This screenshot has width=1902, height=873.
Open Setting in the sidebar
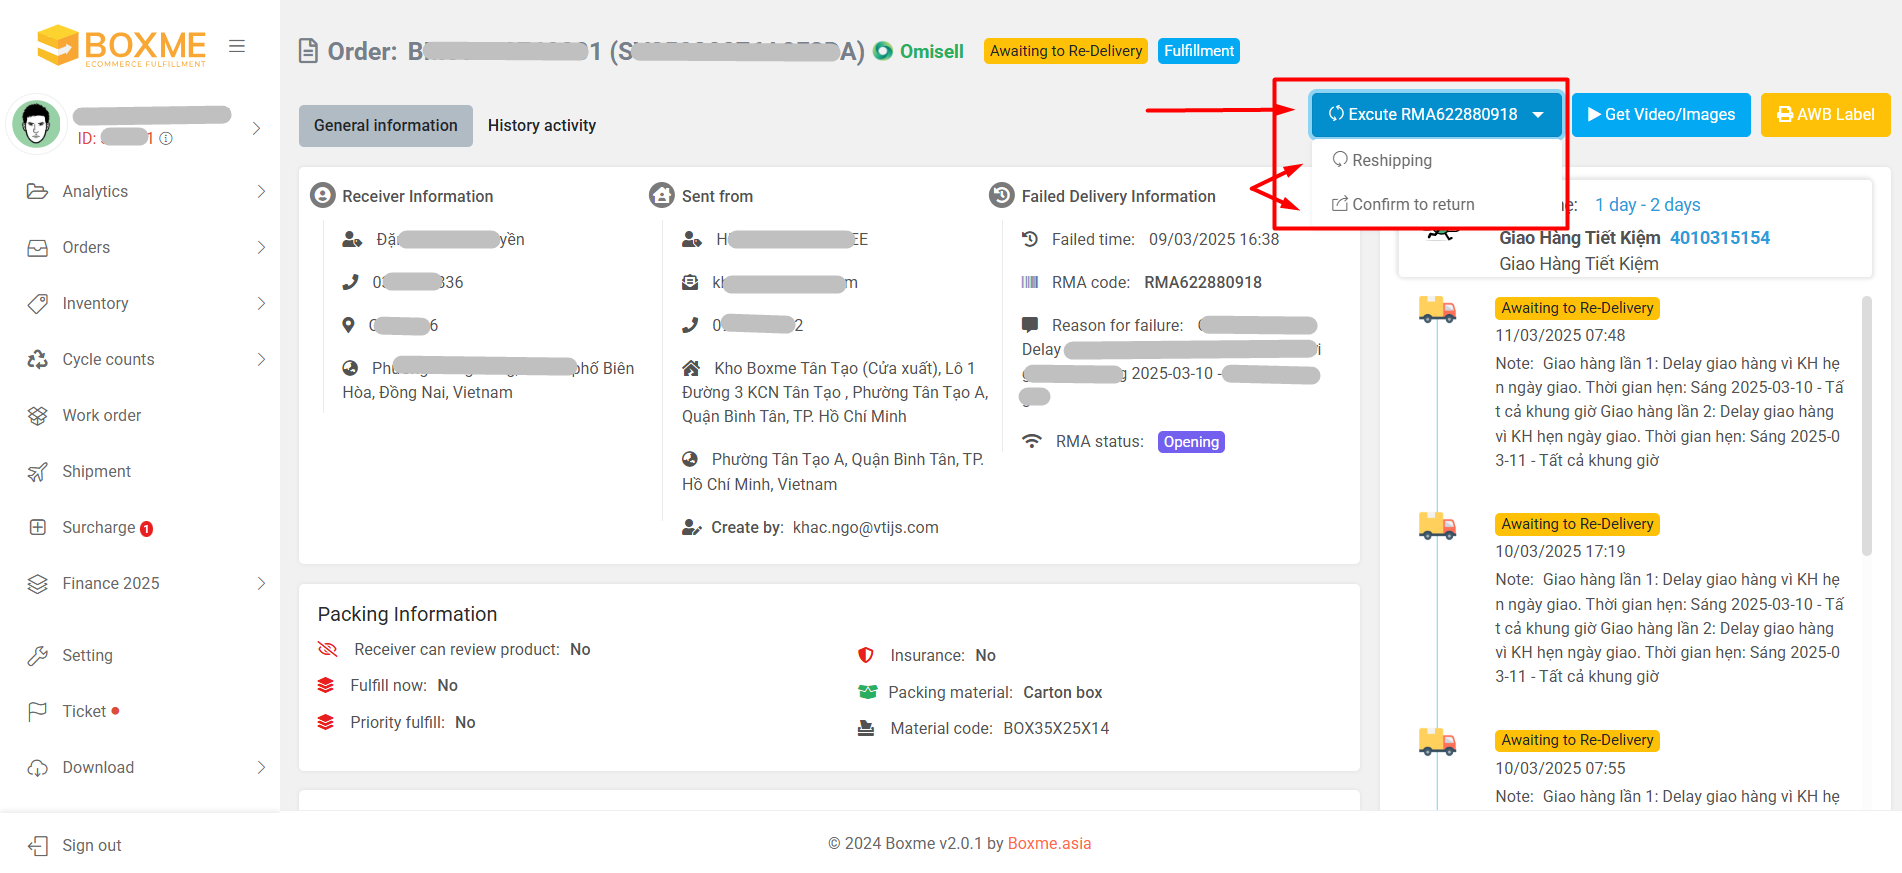[x=87, y=655]
